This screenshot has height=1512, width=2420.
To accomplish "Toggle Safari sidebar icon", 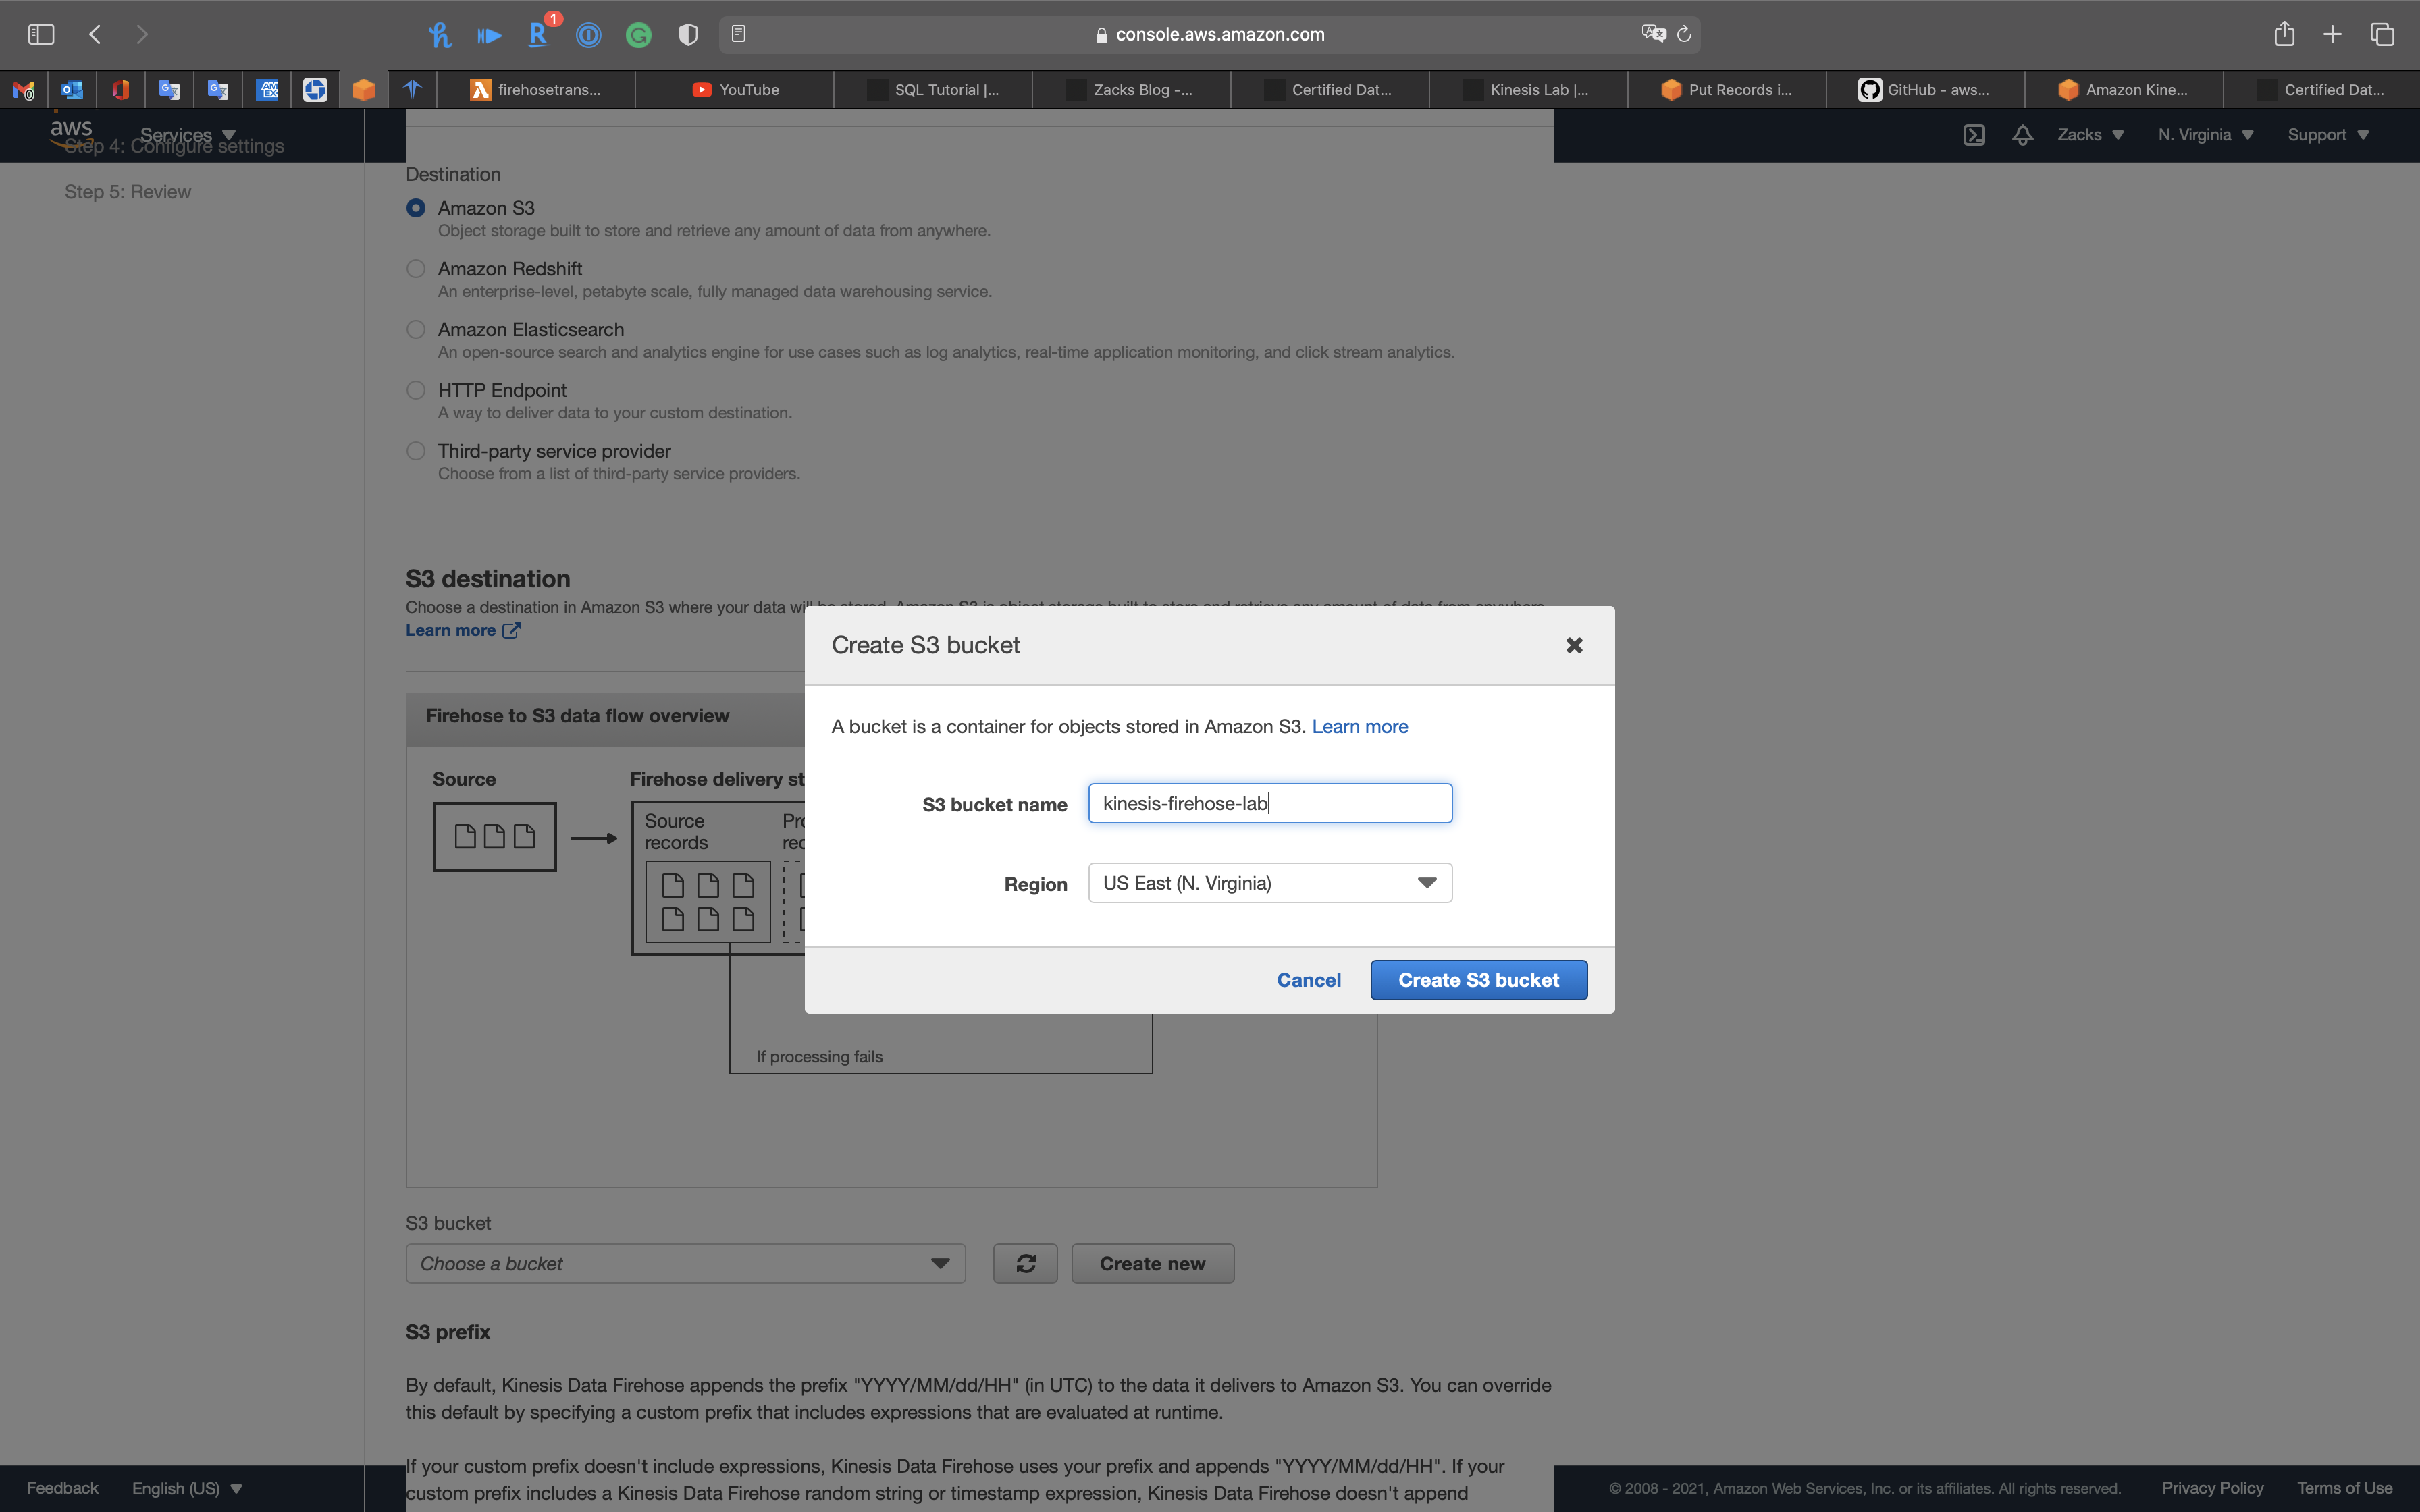I will pos(41,34).
